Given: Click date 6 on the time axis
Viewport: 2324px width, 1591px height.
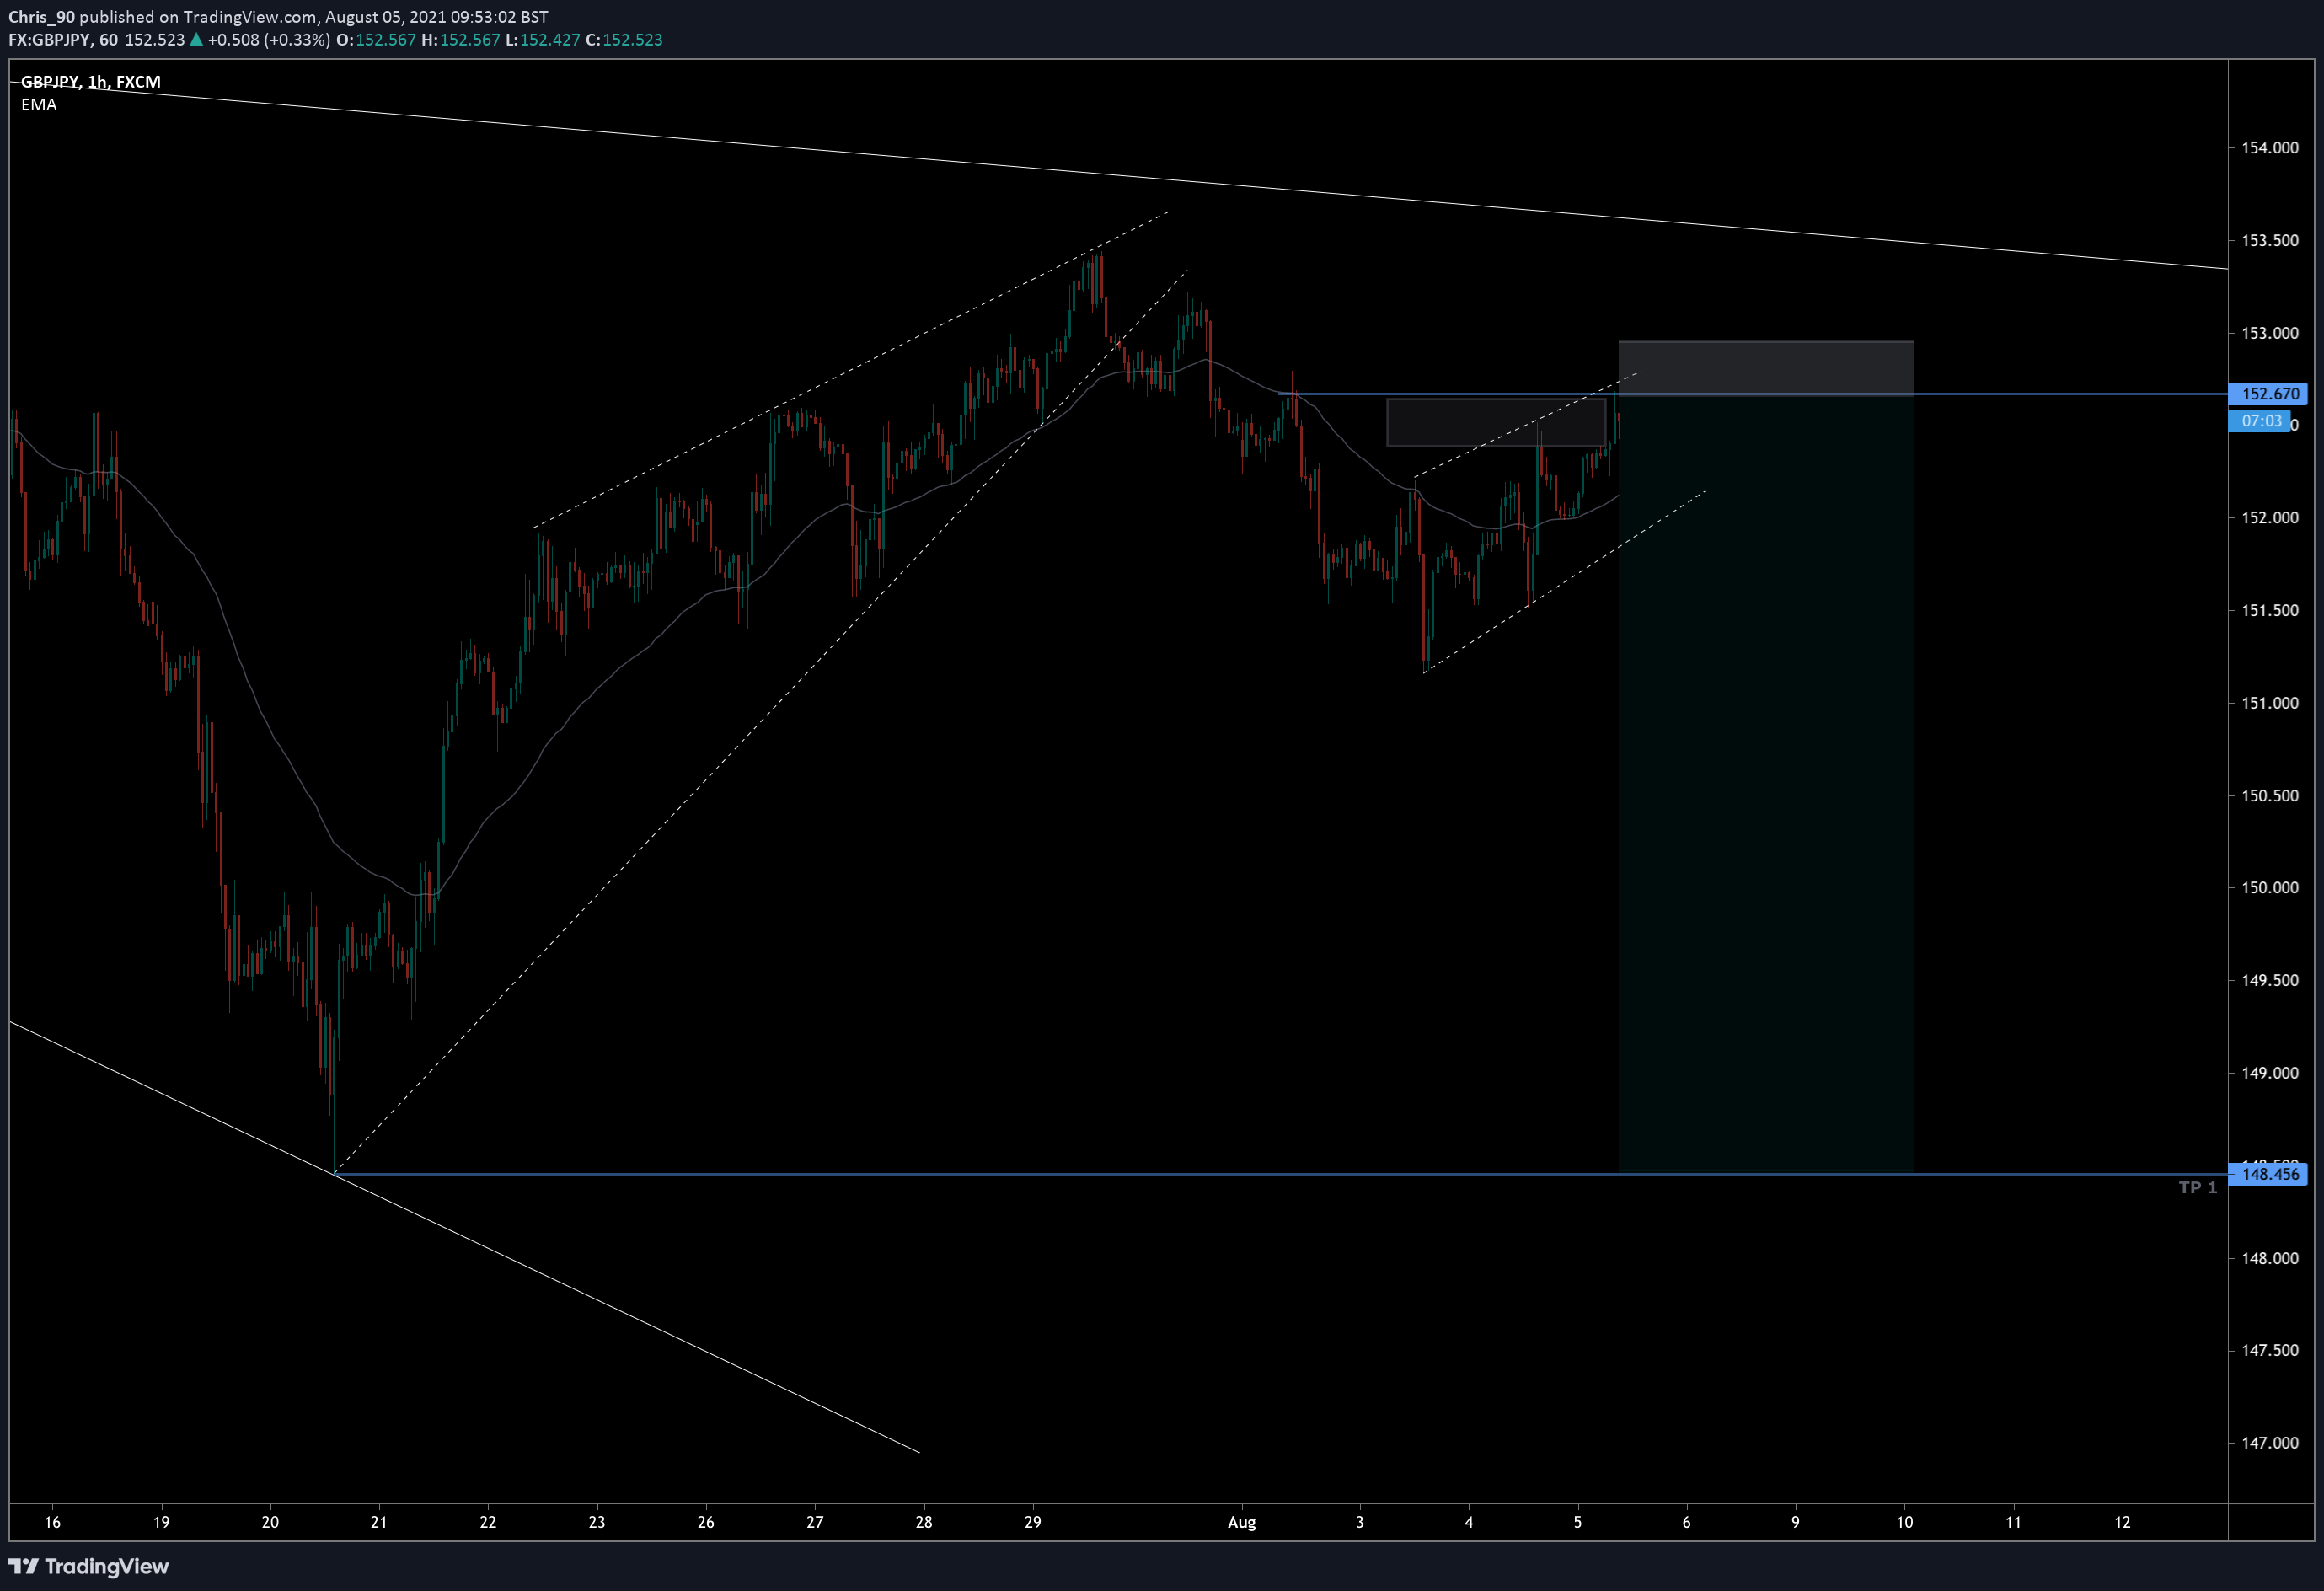Looking at the screenshot, I should (x=1687, y=1523).
